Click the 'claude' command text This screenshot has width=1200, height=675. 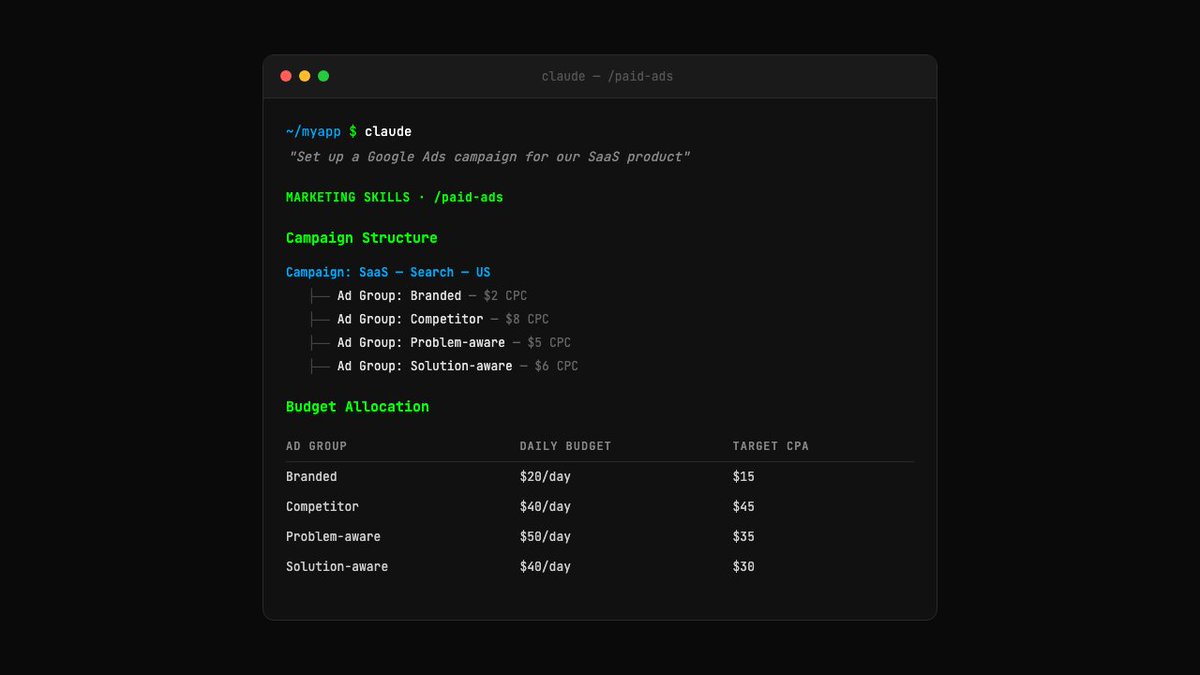(x=388, y=132)
